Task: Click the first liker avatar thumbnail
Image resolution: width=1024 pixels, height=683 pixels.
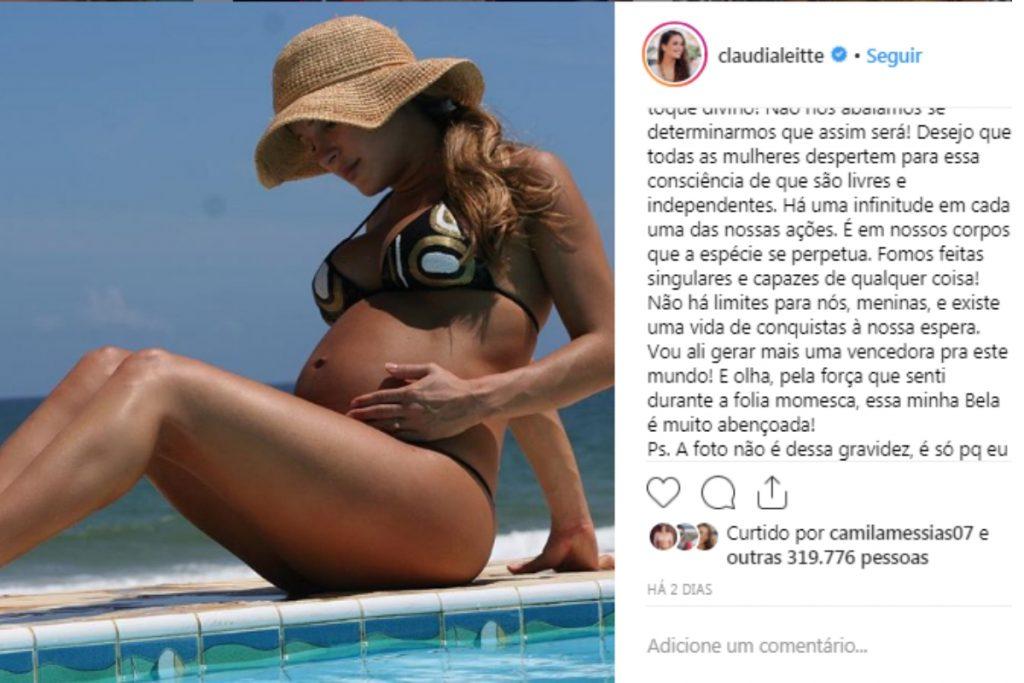Action: [x=663, y=536]
